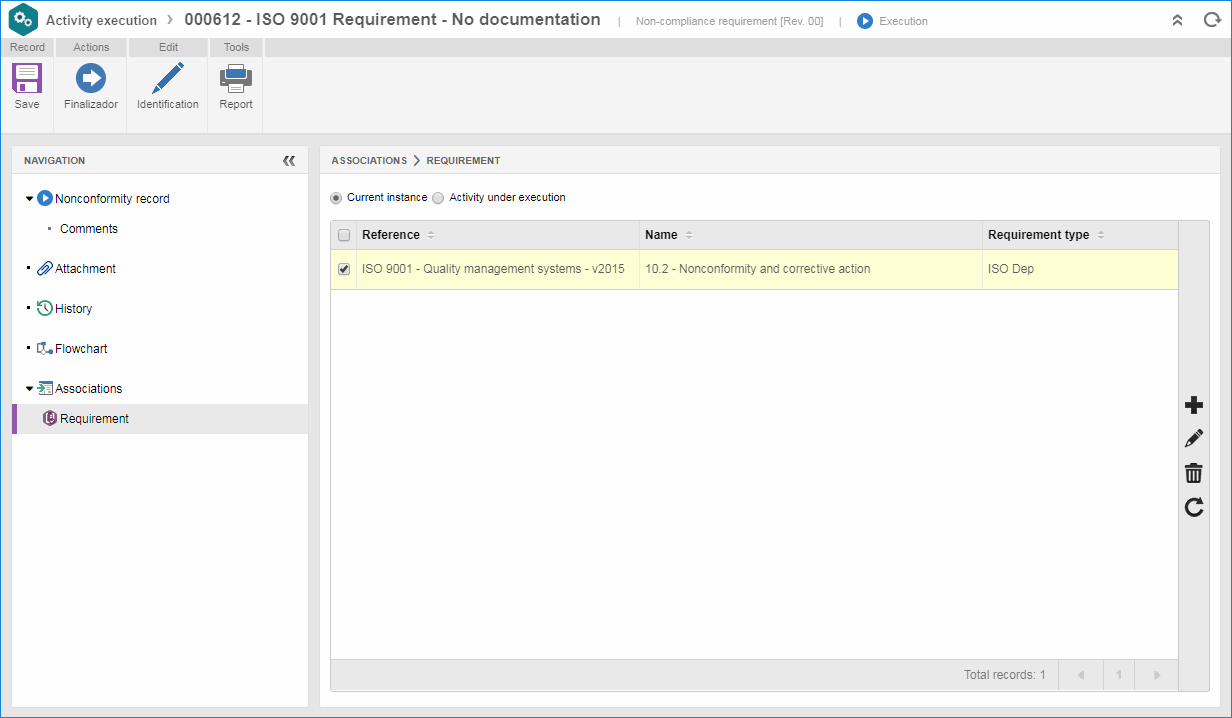
Task: Click the hexagonal gears app icon
Action: tap(23, 20)
